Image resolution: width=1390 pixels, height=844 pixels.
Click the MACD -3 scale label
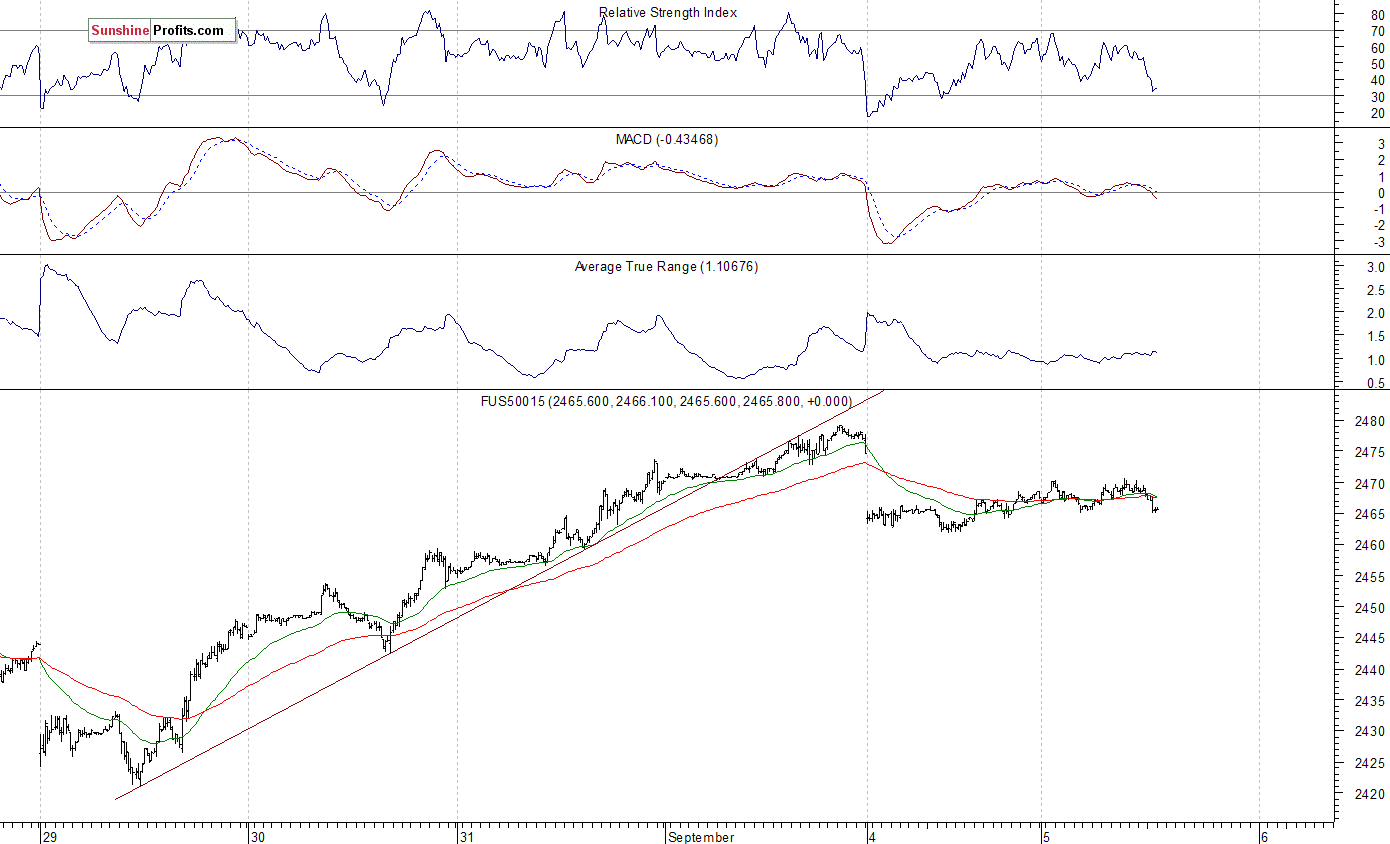tap(1378, 242)
